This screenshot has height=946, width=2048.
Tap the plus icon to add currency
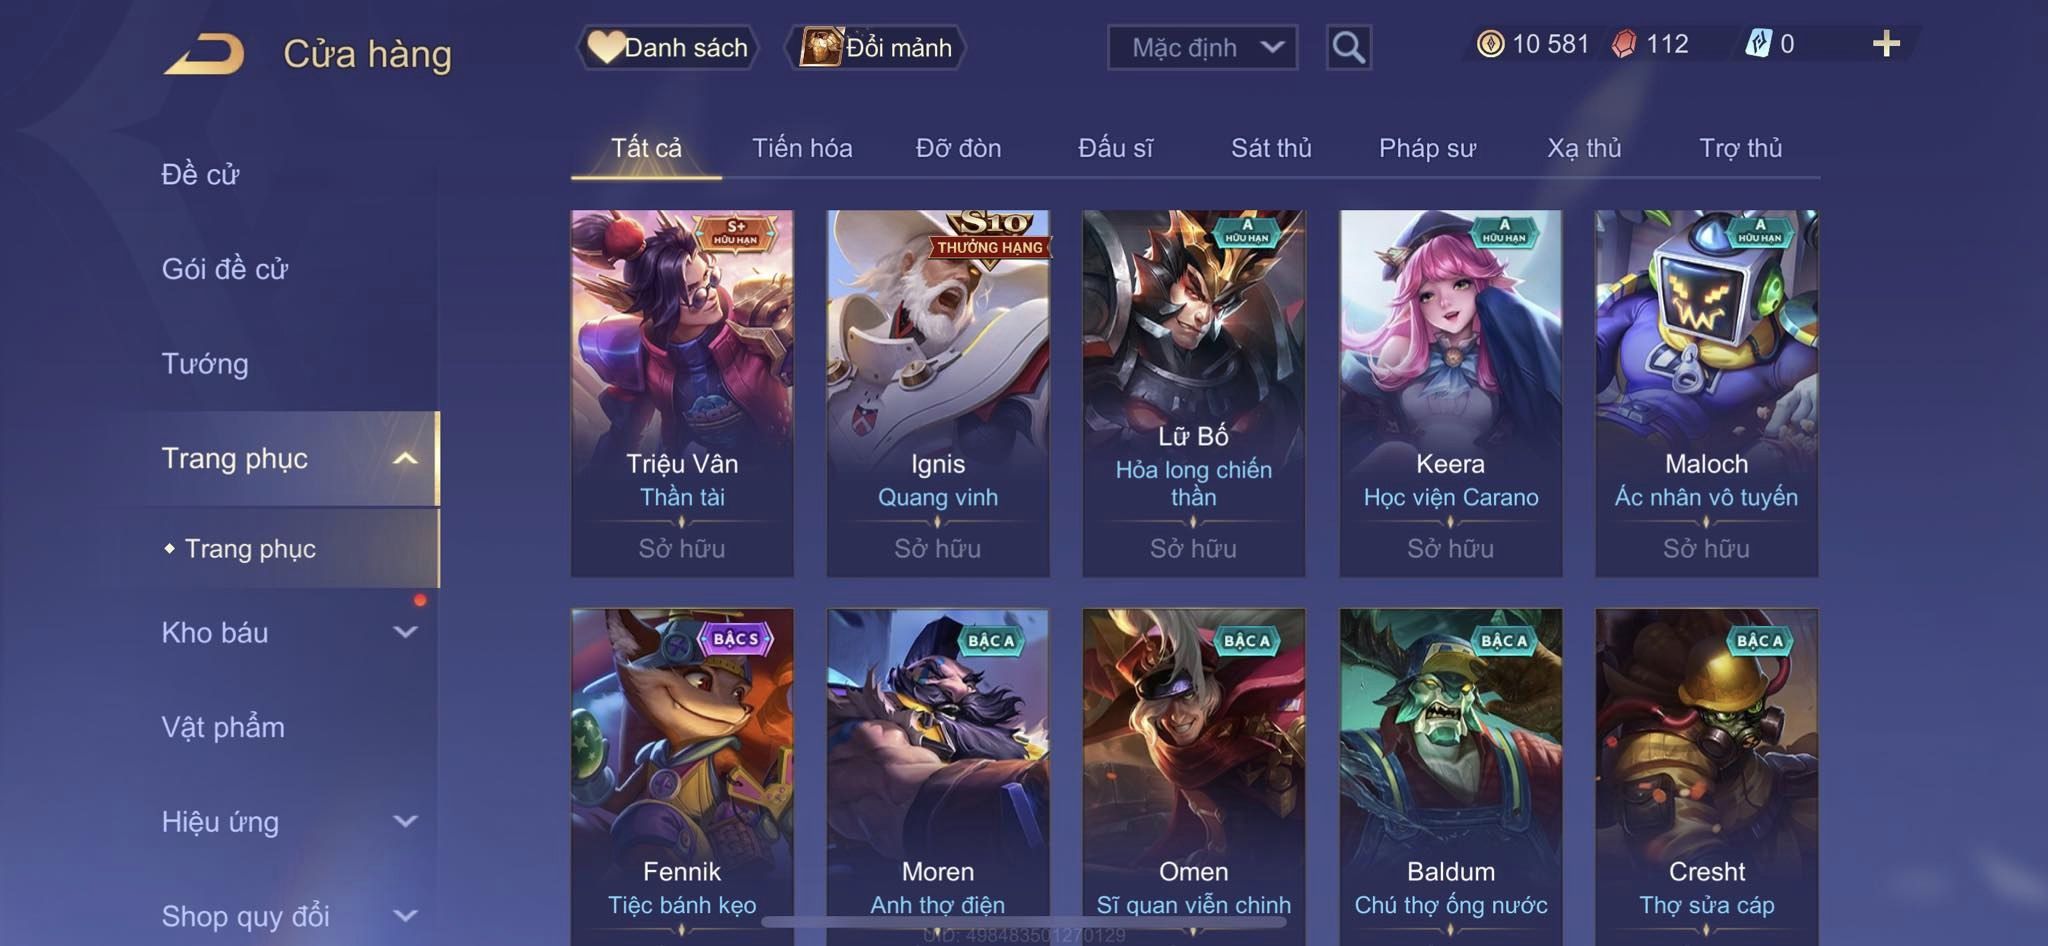[1886, 44]
